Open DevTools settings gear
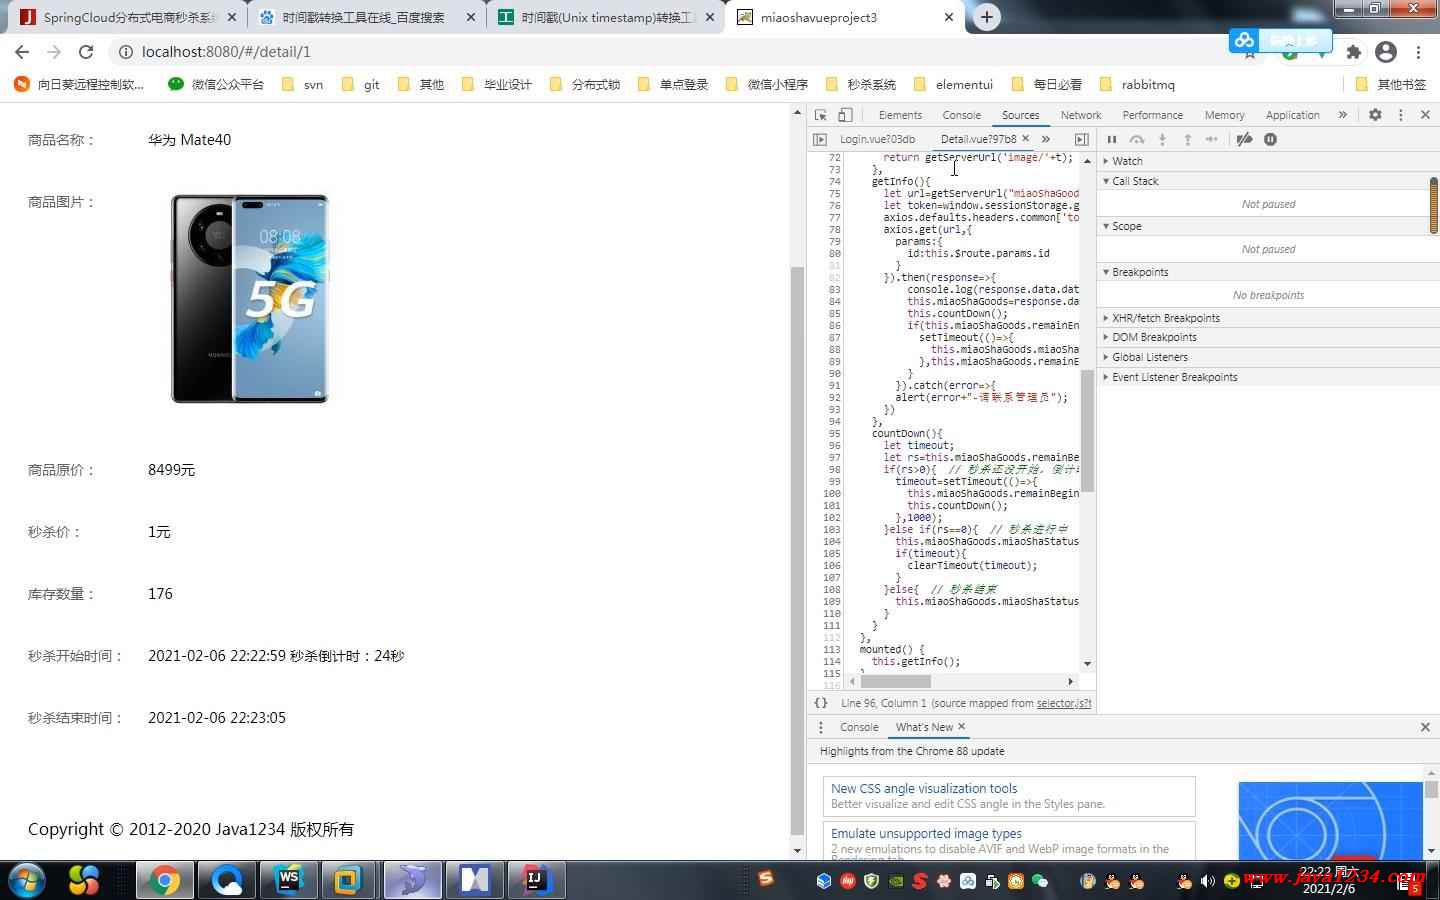Viewport: 1440px width, 900px height. point(1375,115)
